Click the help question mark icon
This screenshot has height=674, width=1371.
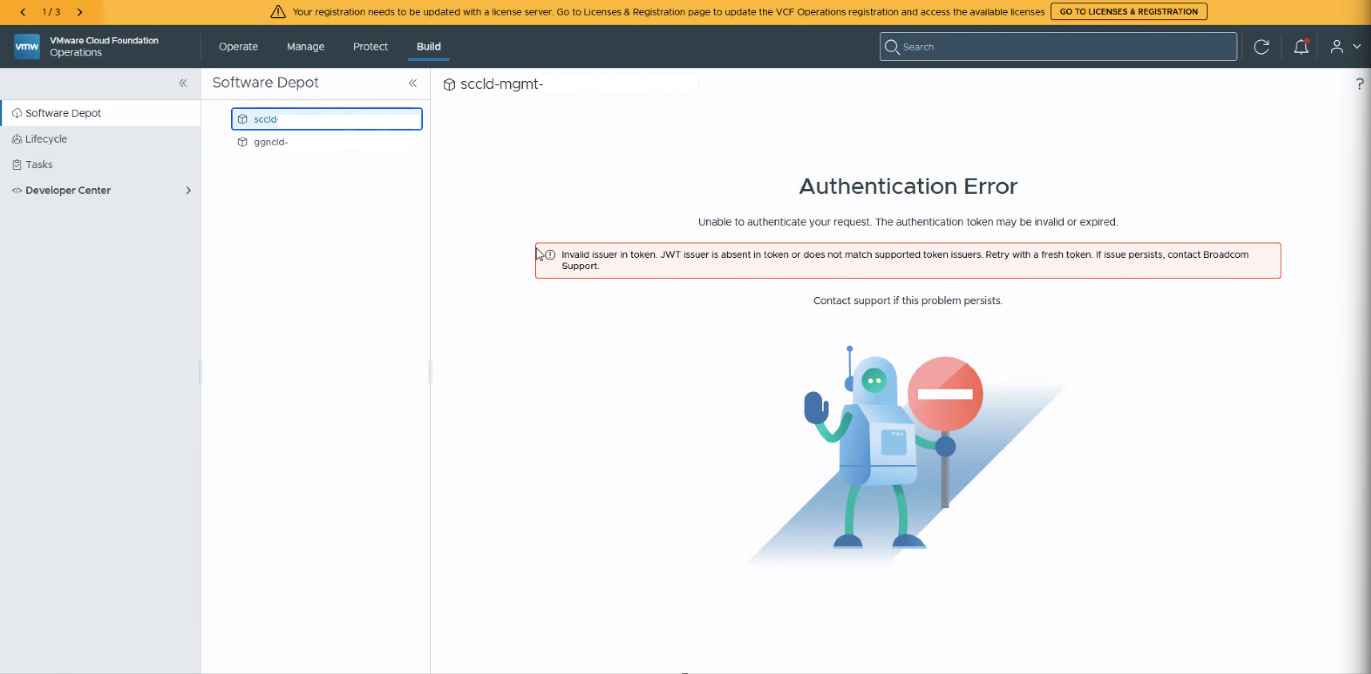coord(1360,84)
